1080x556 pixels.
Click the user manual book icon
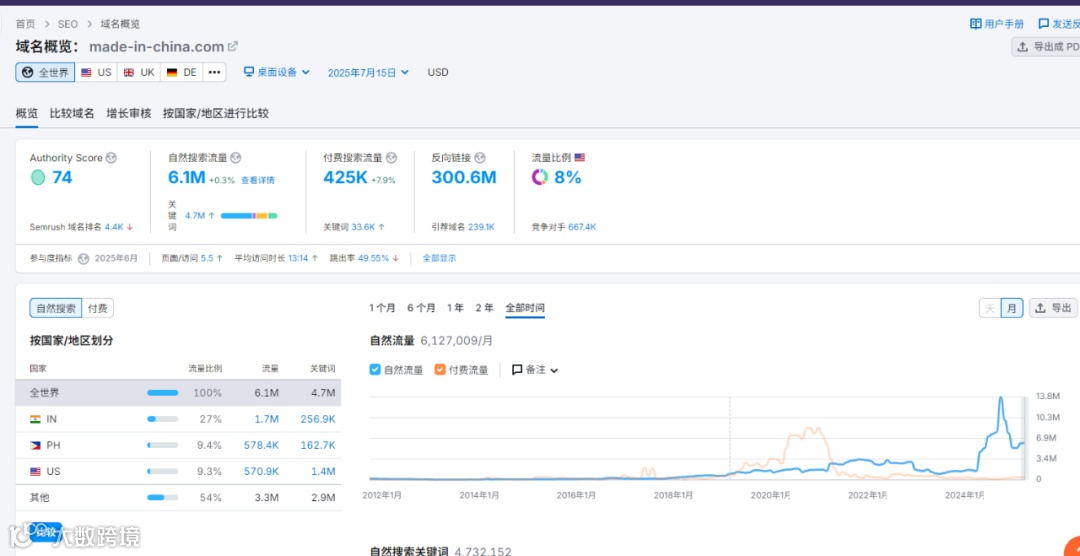975,23
